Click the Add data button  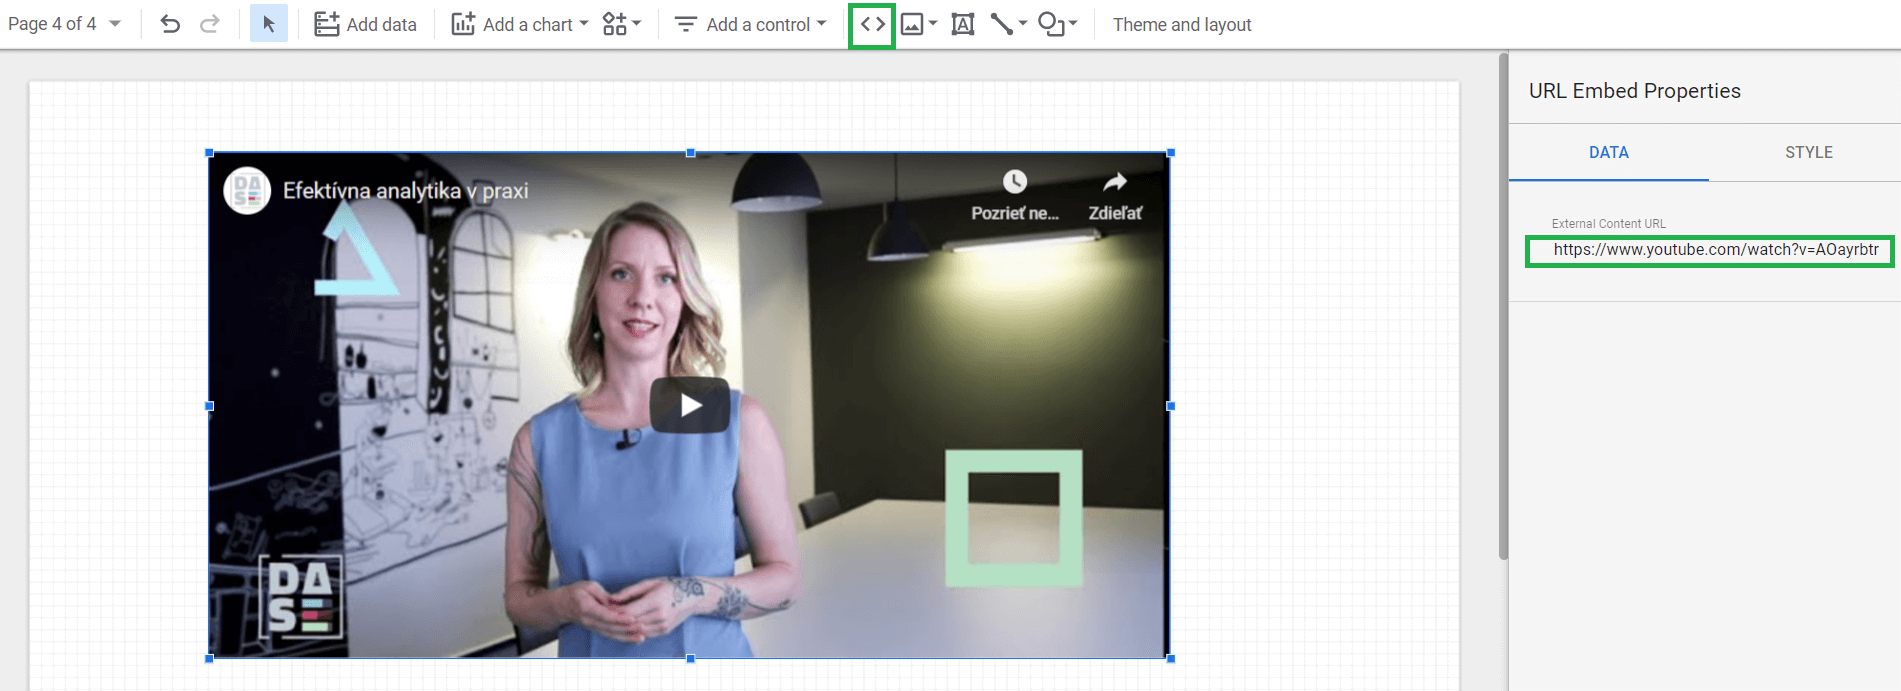click(365, 24)
